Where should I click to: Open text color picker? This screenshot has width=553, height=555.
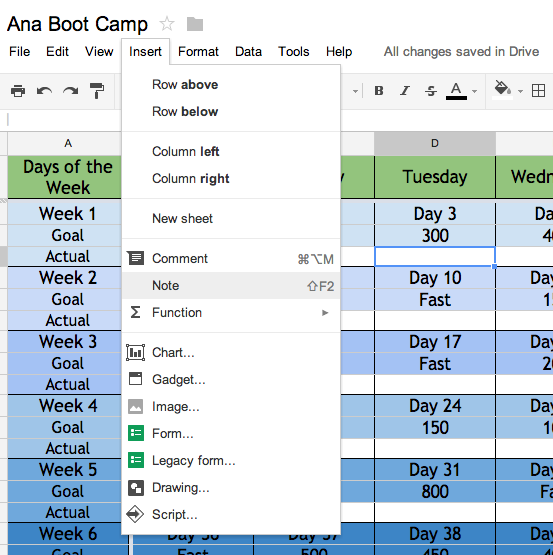pos(456,91)
